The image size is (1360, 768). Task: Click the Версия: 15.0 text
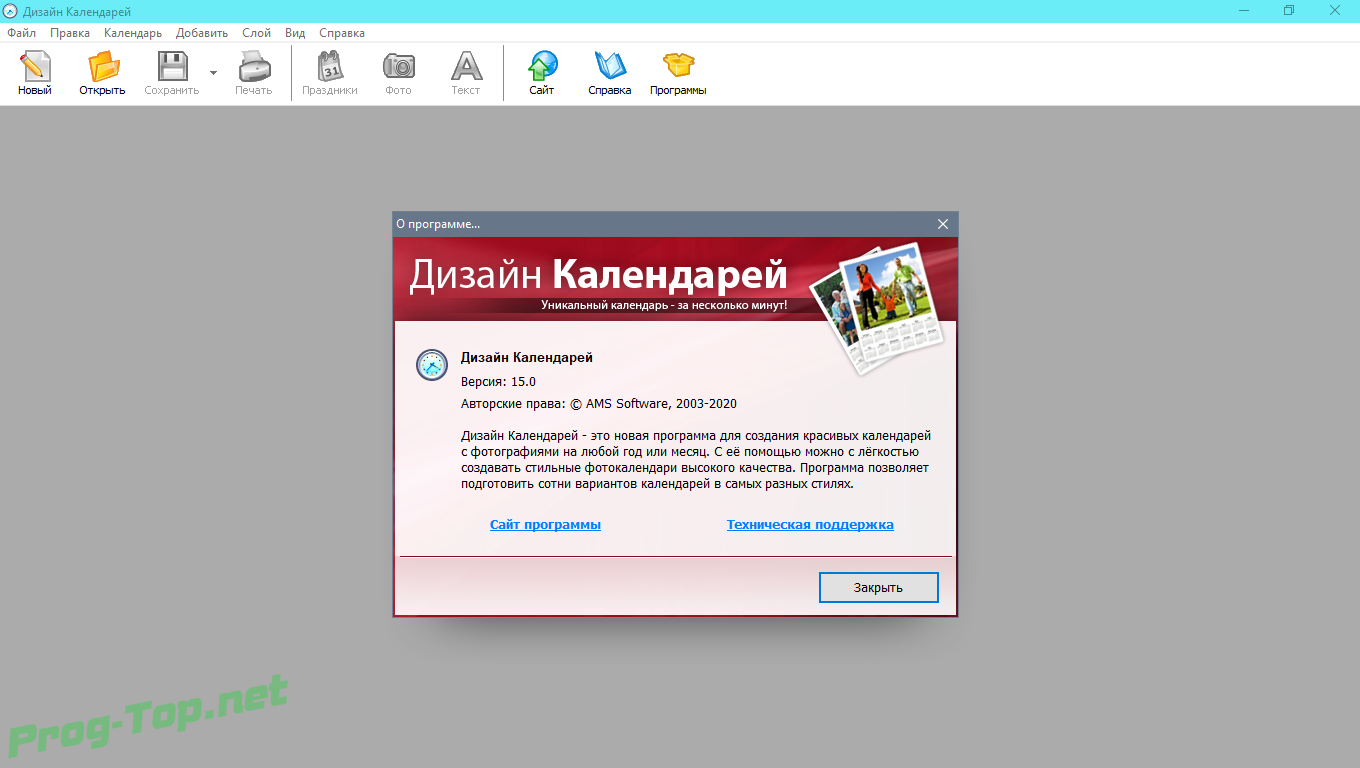[498, 382]
